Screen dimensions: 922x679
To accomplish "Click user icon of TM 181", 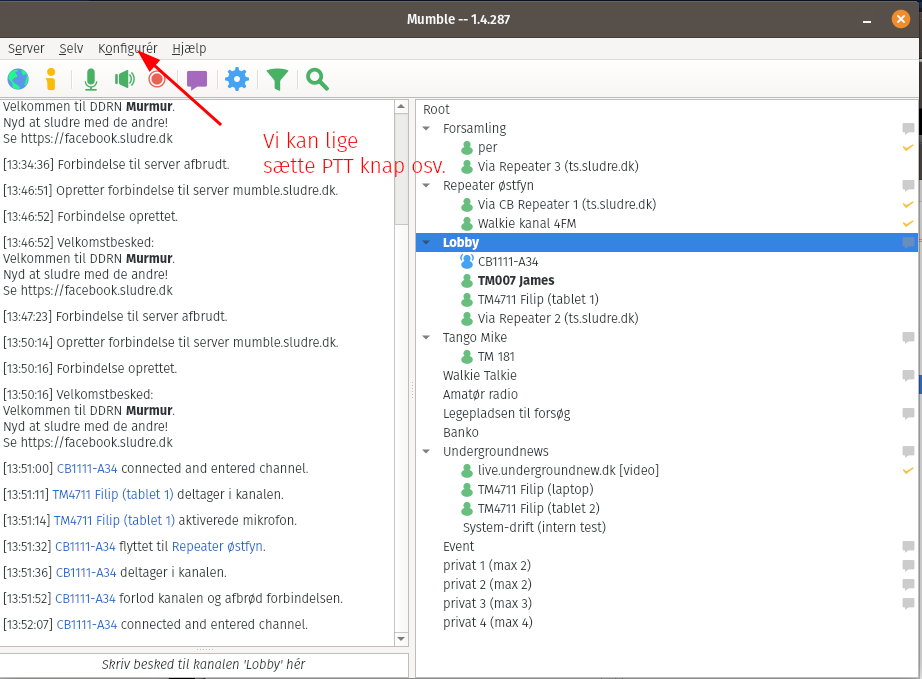I will coord(467,356).
